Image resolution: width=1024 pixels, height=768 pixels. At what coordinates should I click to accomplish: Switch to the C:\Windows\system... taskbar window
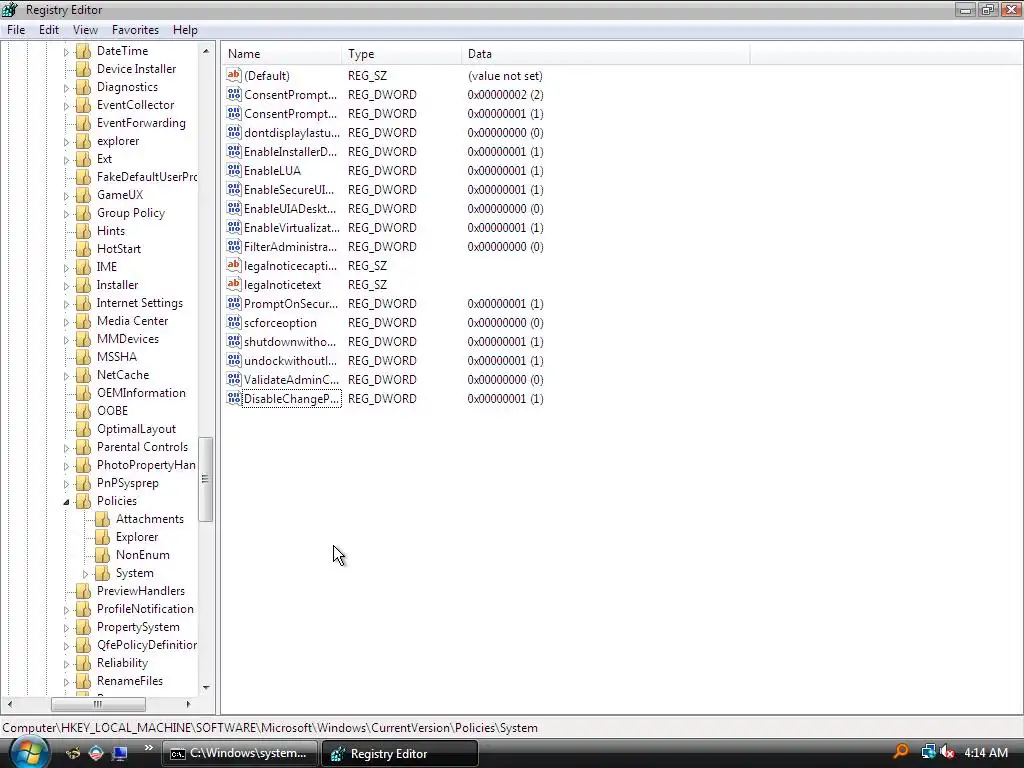click(x=239, y=753)
